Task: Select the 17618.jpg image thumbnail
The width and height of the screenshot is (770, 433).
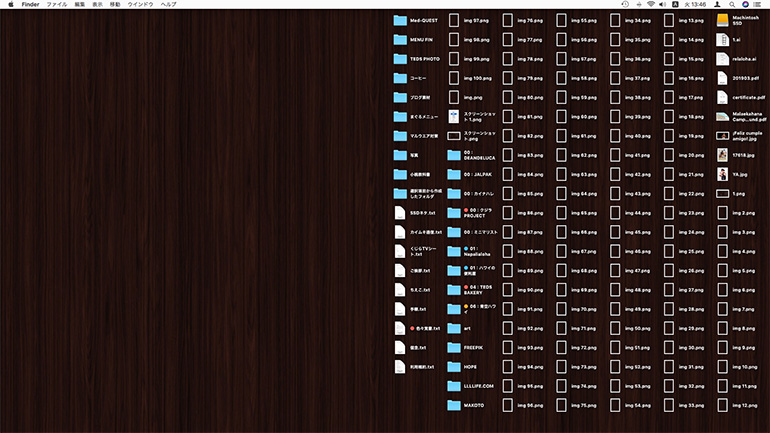Action: [723, 155]
